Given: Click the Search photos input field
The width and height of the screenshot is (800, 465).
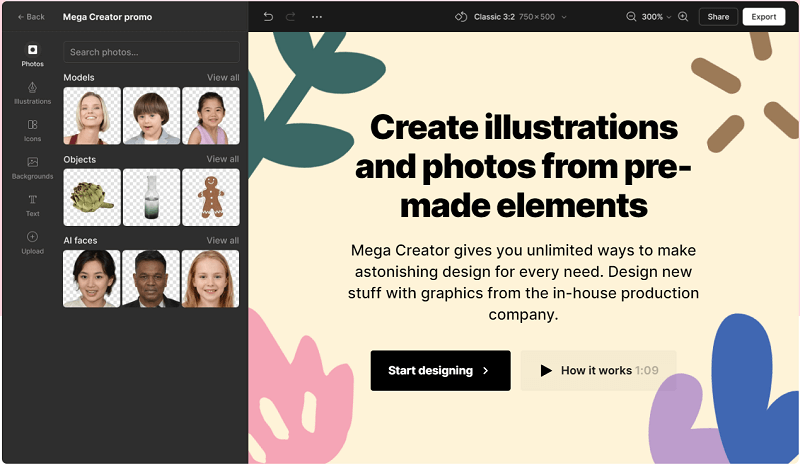Looking at the screenshot, I should pos(151,52).
